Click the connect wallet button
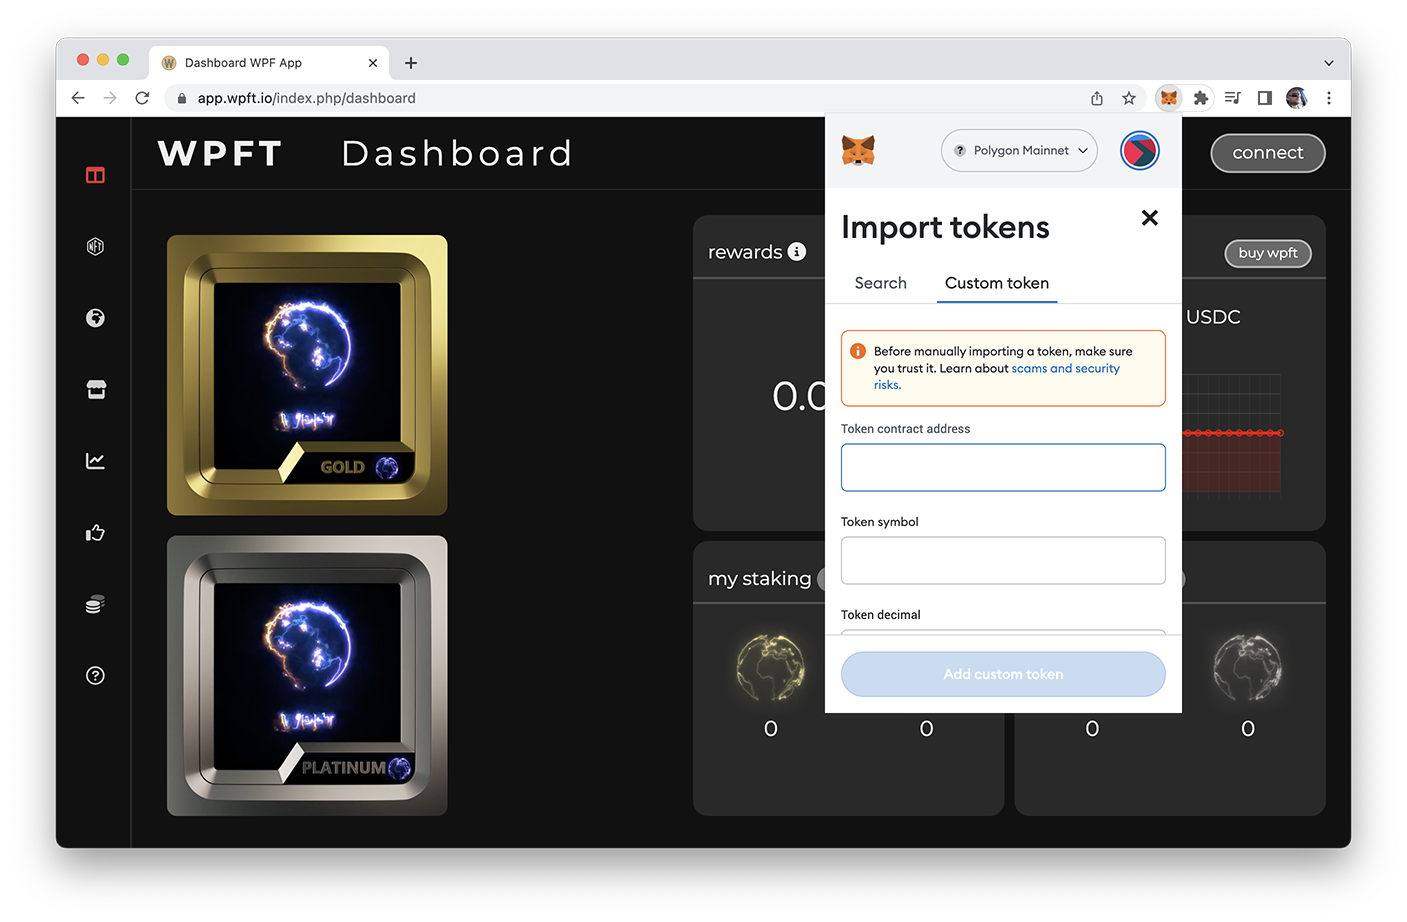This screenshot has height=922, width=1407. pyautogui.click(x=1268, y=153)
